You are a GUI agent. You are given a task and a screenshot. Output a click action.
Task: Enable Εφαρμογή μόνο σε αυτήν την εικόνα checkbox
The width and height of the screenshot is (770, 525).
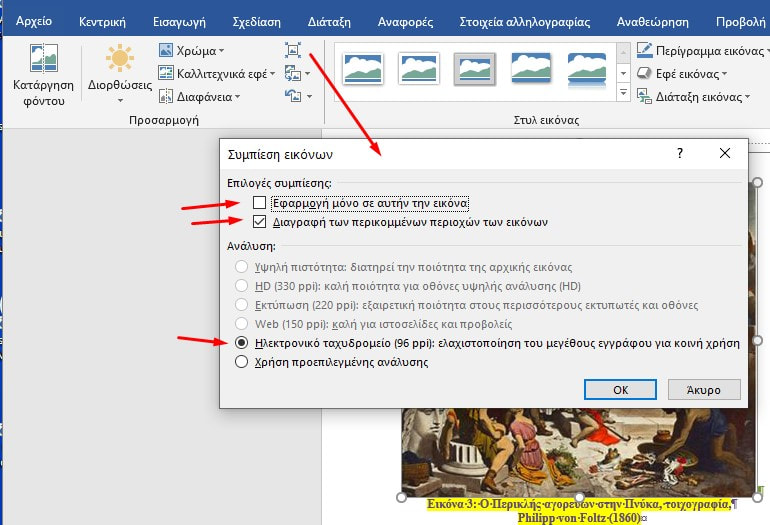click(x=260, y=203)
